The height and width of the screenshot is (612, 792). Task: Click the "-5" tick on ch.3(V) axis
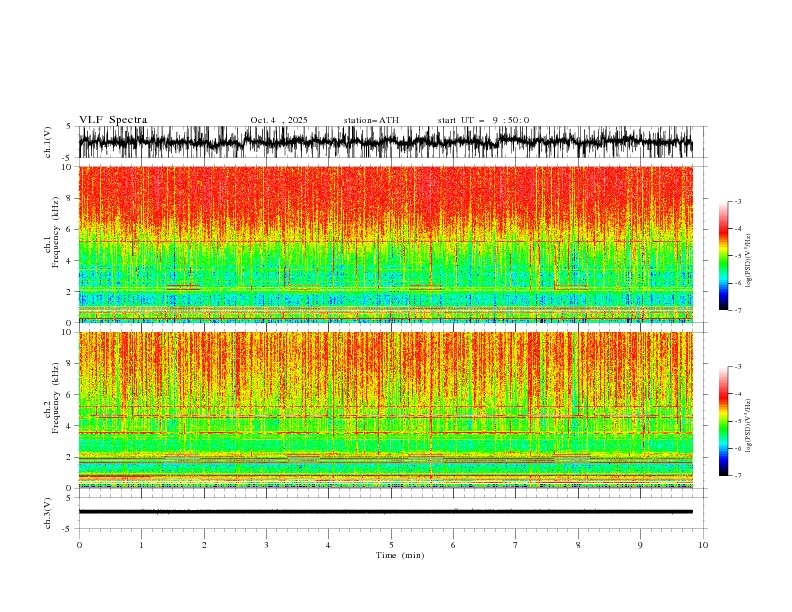click(x=68, y=529)
